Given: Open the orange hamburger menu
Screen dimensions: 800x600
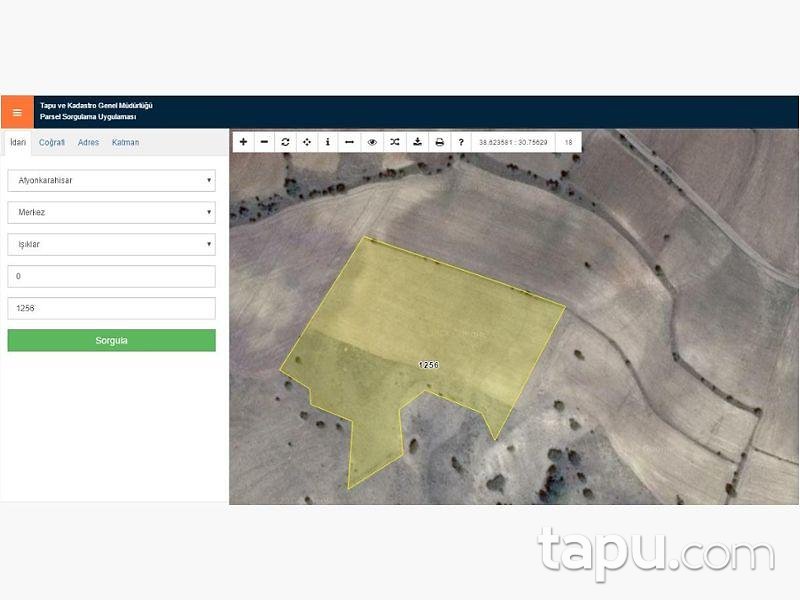Looking at the screenshot, I should point(17,112).
